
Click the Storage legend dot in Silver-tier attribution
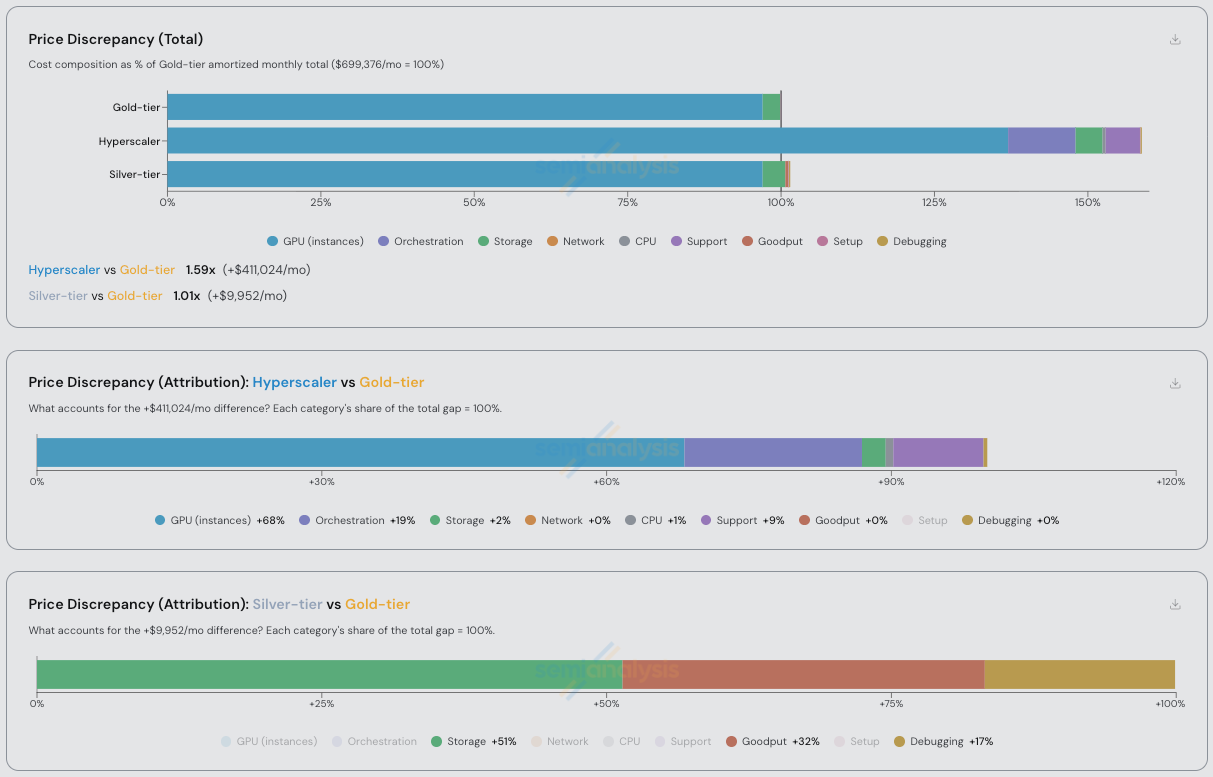pos(439,741)
